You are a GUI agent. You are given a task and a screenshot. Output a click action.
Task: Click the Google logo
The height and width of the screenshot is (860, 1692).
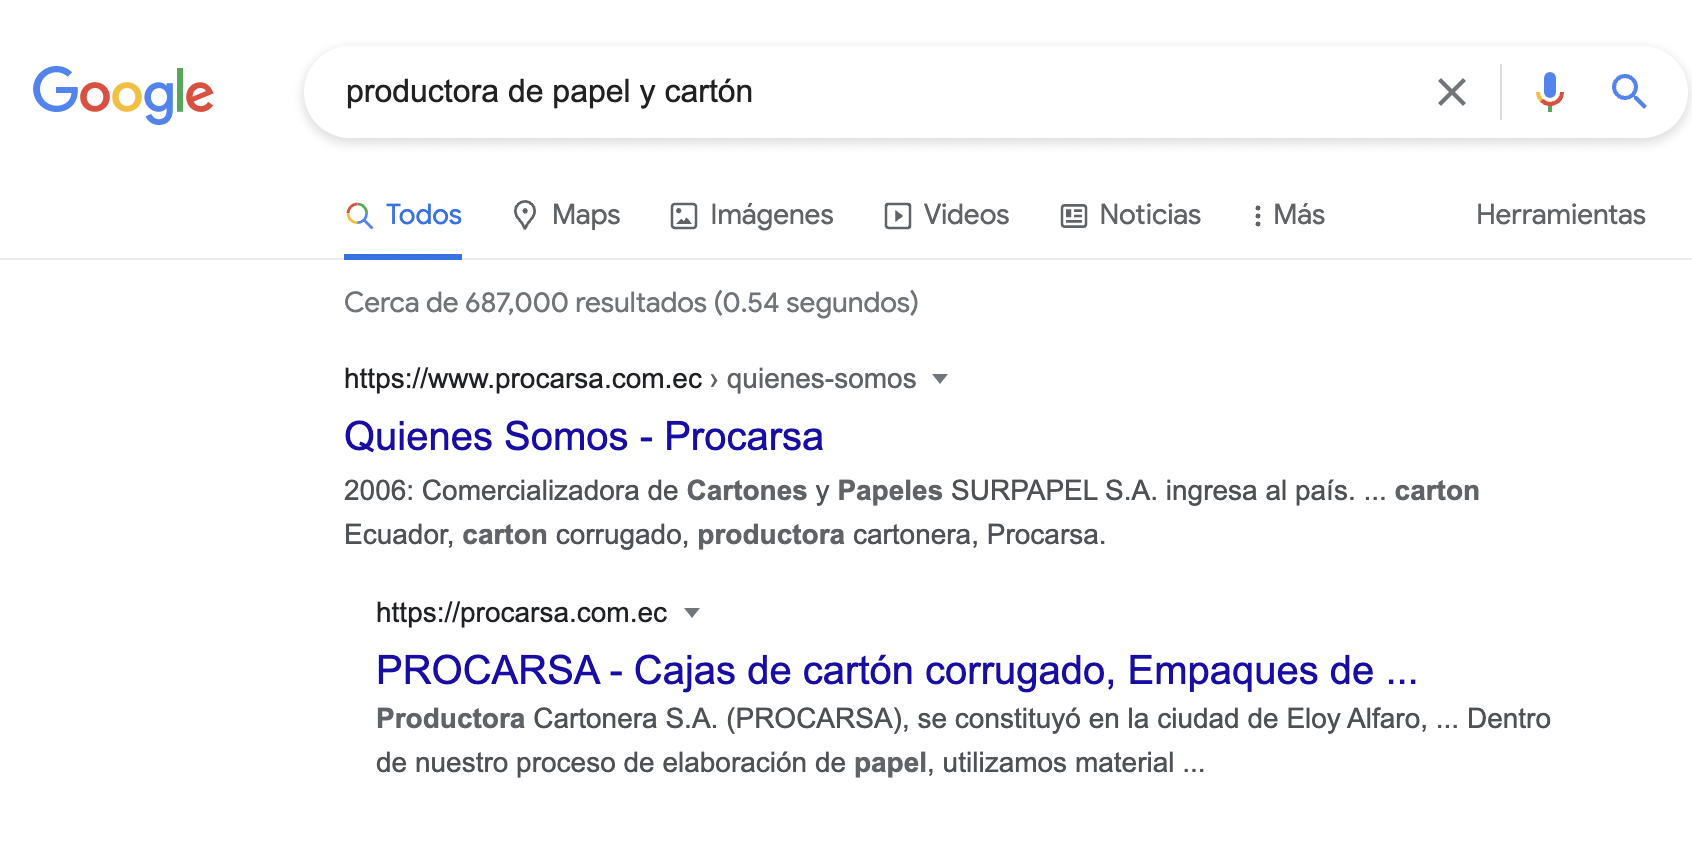[x=123, y=94]
